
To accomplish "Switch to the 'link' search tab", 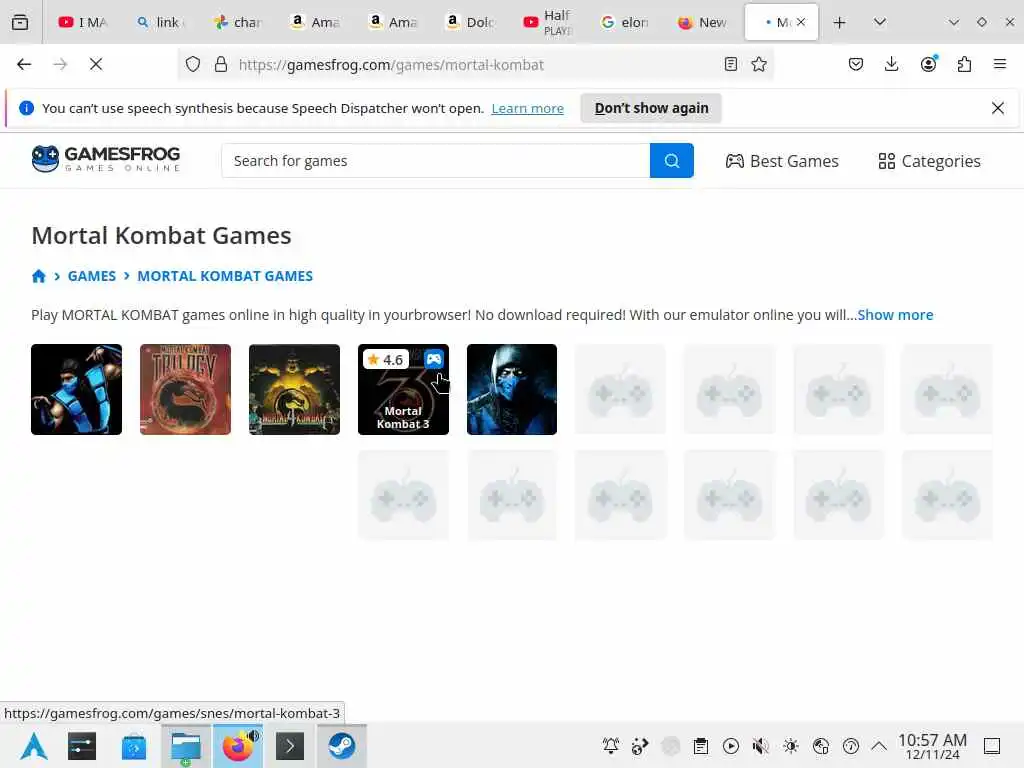I will coord(161,22).
